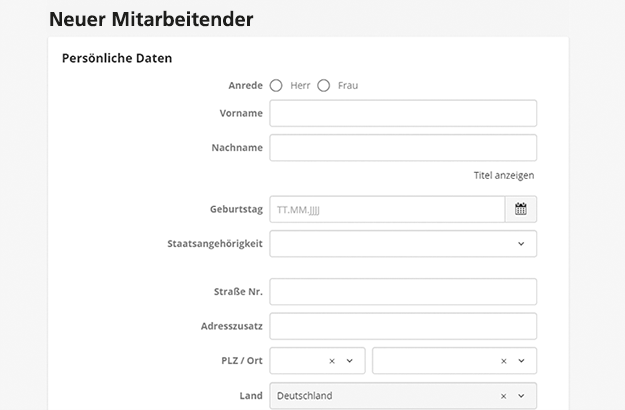Click the empty Staatsangehörigkeit select box

point(390,244)
